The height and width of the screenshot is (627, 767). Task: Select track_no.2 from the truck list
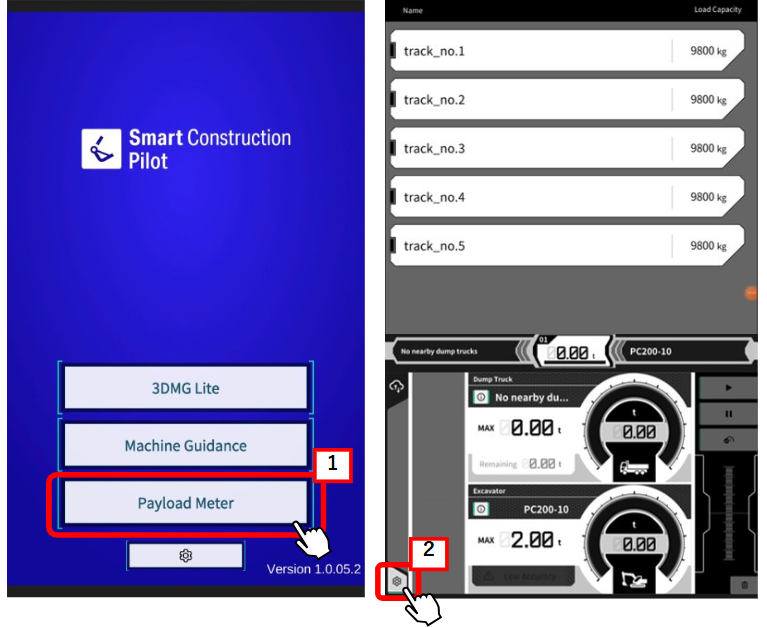566,100
